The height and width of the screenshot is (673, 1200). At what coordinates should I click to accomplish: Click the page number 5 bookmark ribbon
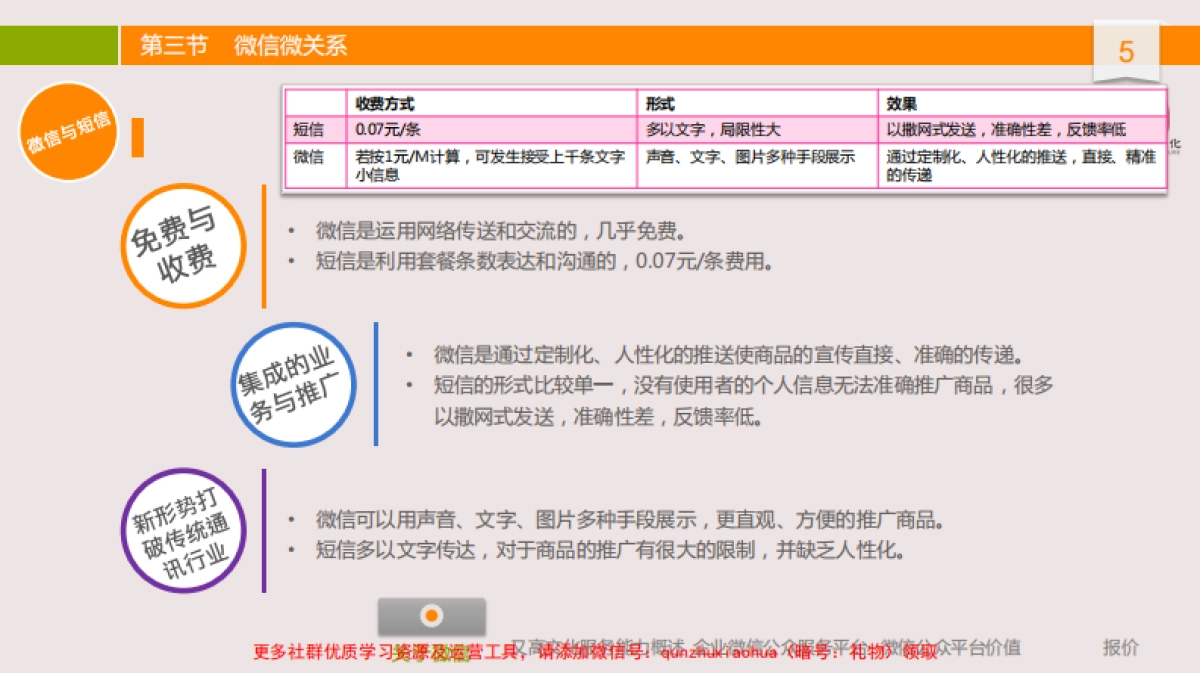click(1124, 48)
